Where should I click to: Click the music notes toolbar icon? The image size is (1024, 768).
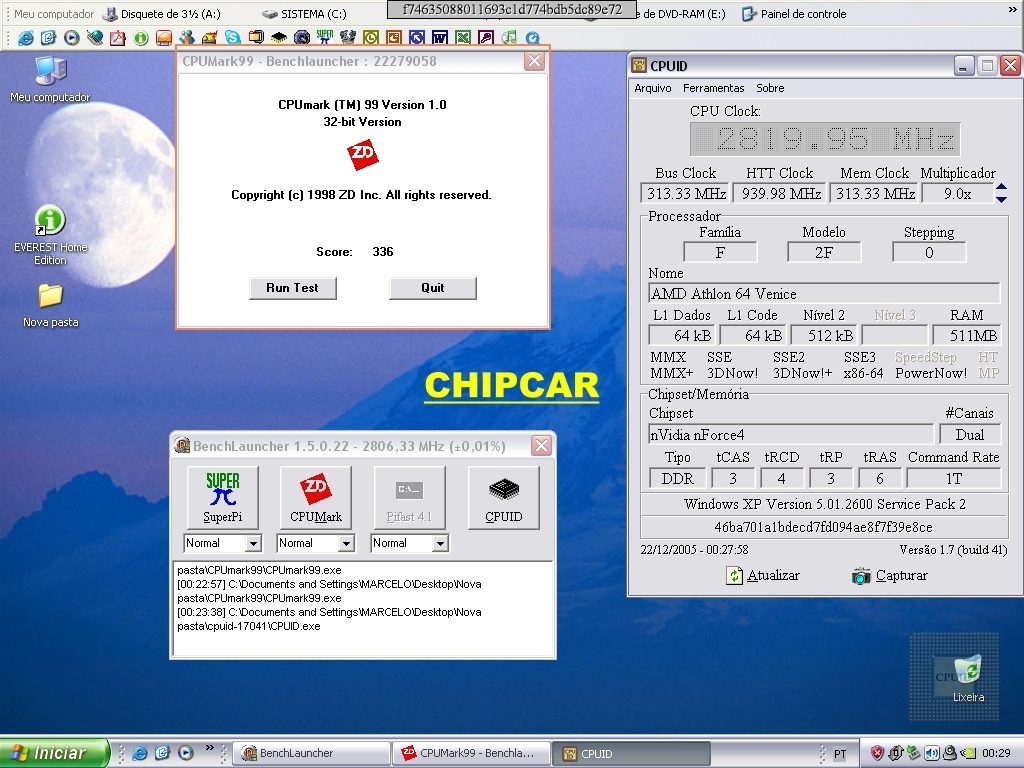pyautogui.click(x=509, y=38)
